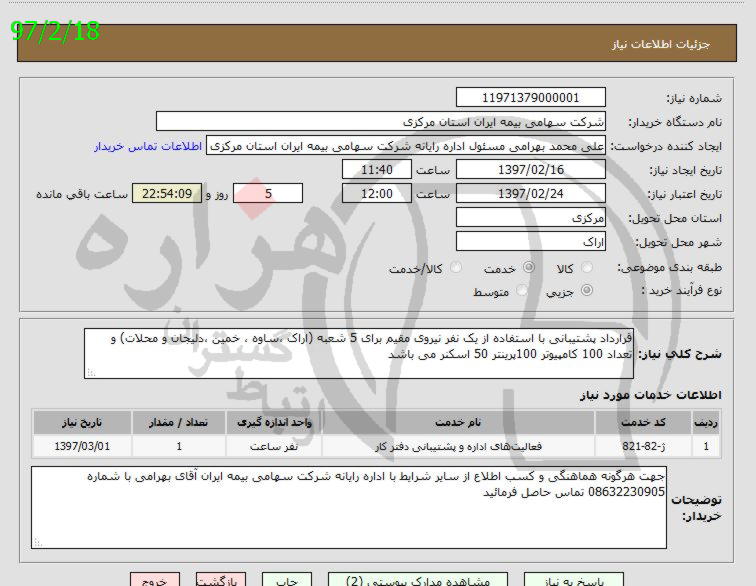The image size is (756, 586).
Task: Click مشاهده مدارک پیوستی (2) button
Action: pyautogui.click(x=418, y=580)
